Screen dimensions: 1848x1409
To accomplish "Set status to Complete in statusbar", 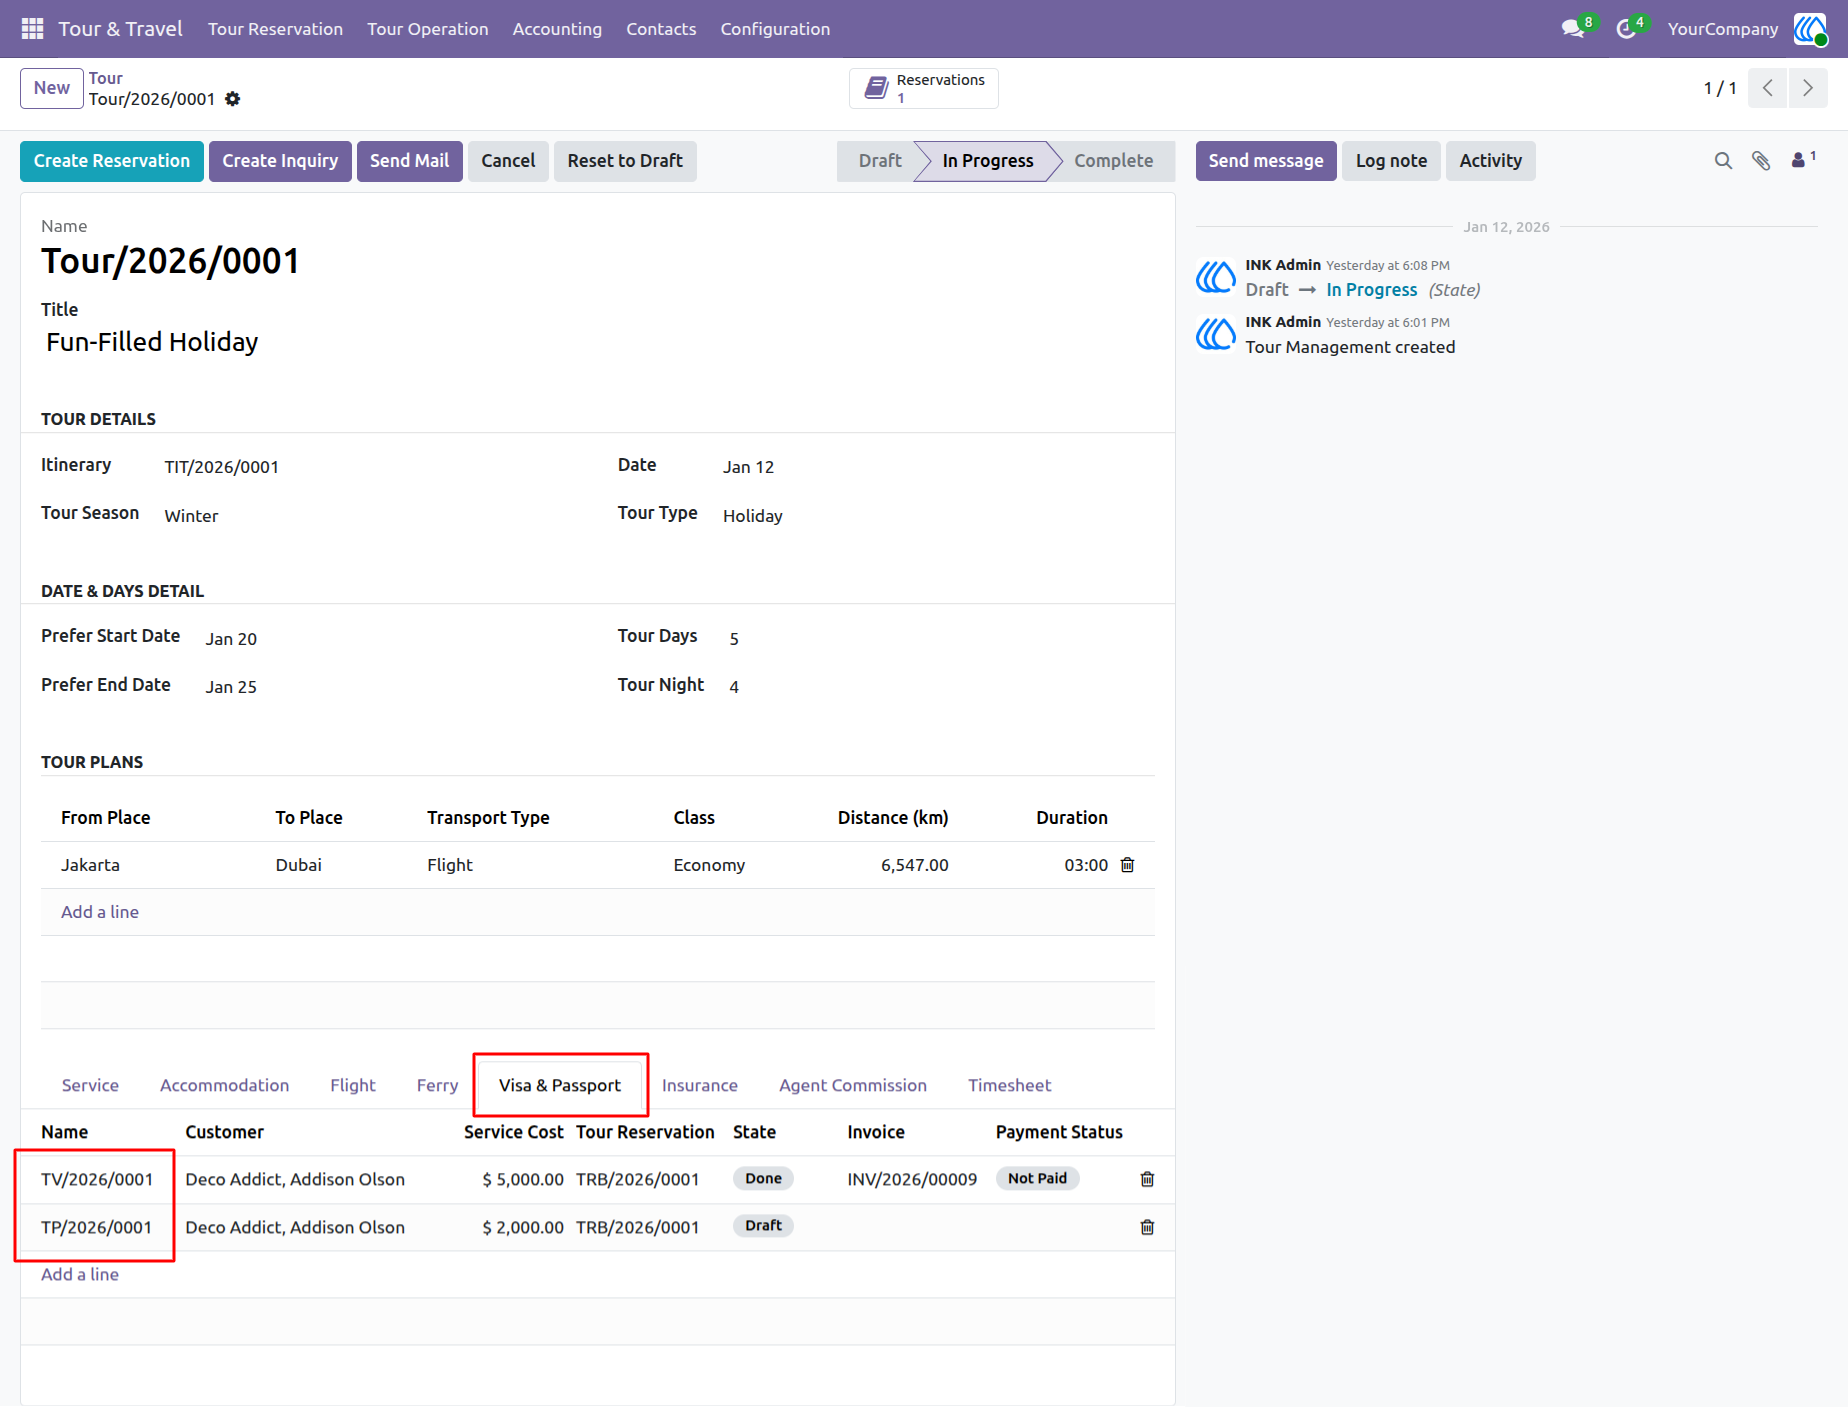I will pos(1113,161).
